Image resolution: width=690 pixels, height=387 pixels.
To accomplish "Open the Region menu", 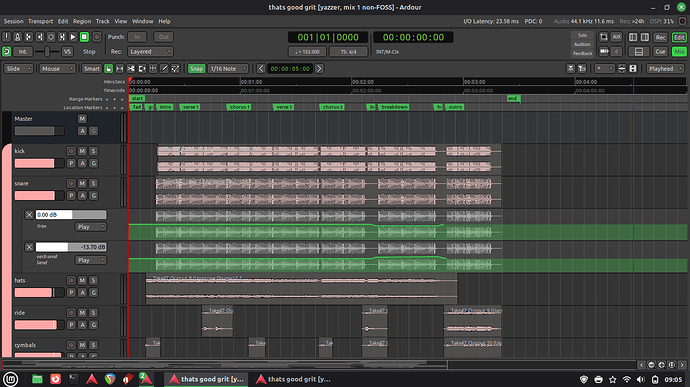I will coord(82,21).
